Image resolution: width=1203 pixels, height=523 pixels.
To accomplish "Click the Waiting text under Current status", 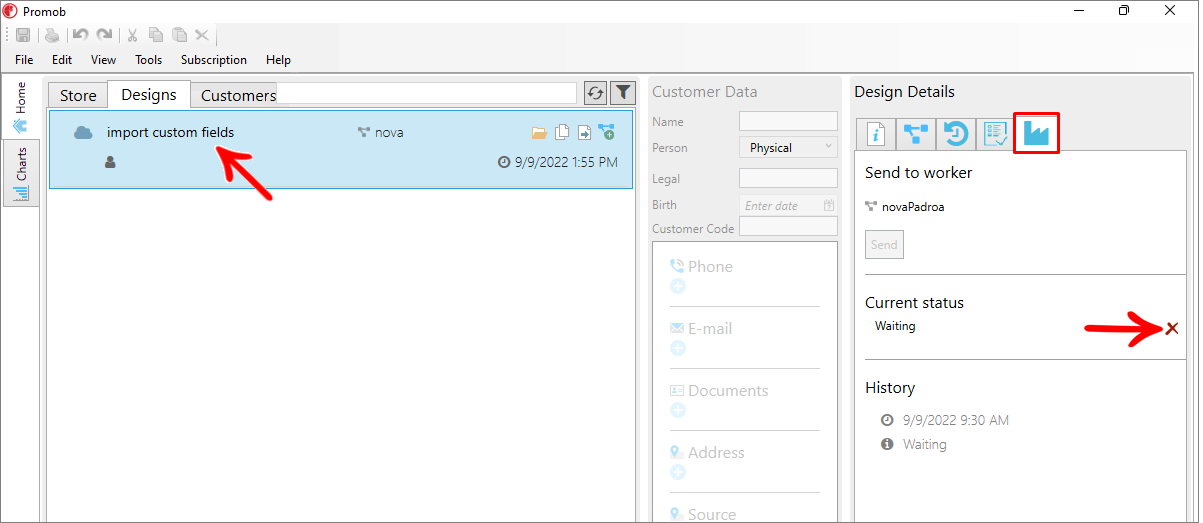I will coord(895,326).
